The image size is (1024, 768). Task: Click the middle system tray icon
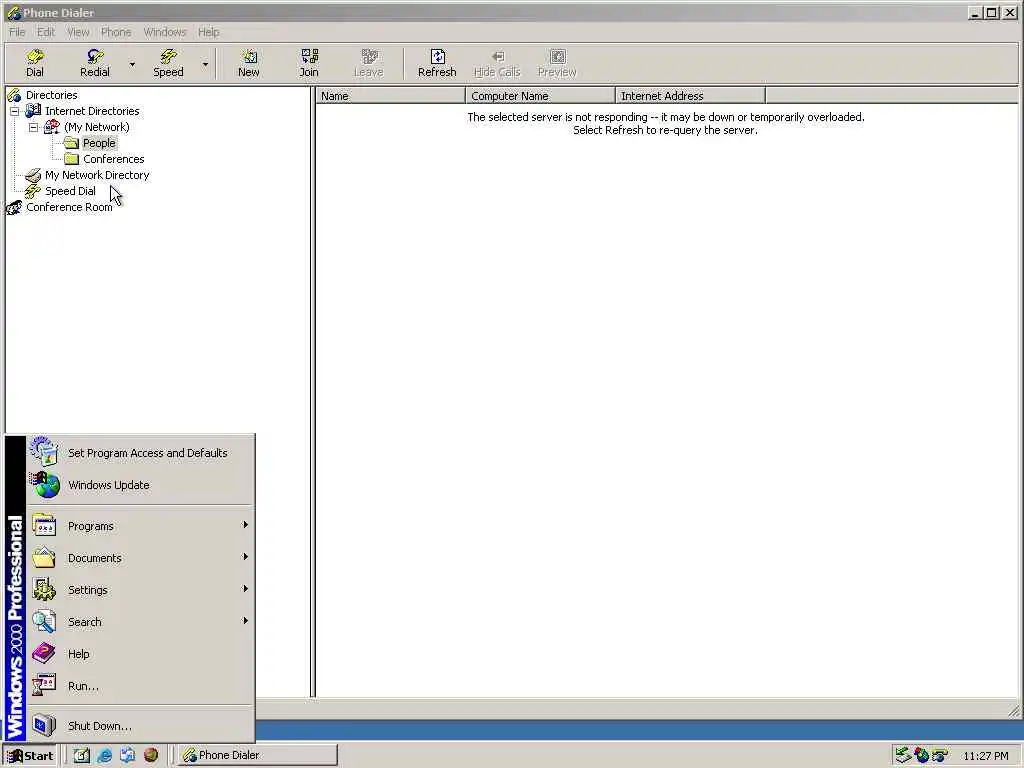(921, 756)
